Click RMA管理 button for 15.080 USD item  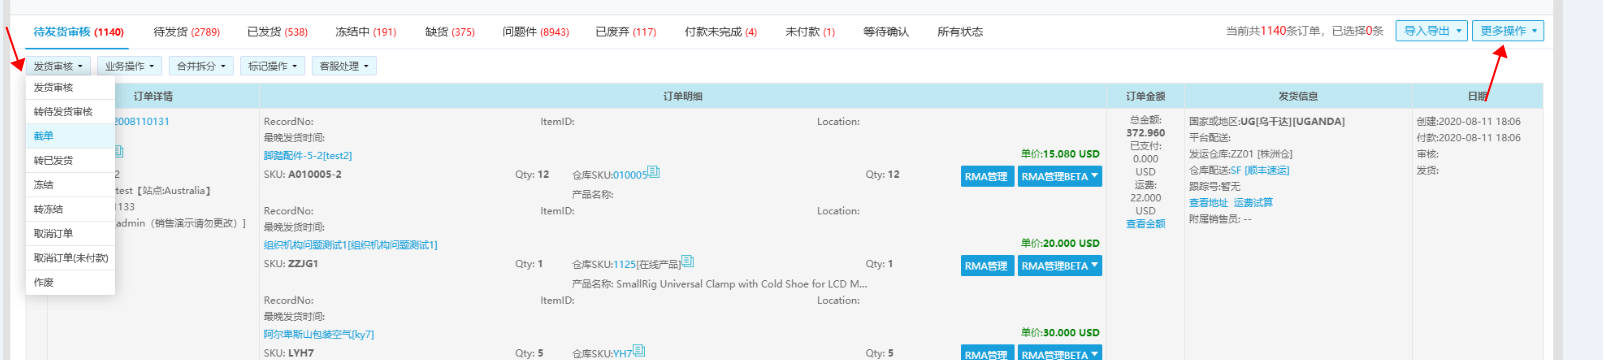[986, 176]
